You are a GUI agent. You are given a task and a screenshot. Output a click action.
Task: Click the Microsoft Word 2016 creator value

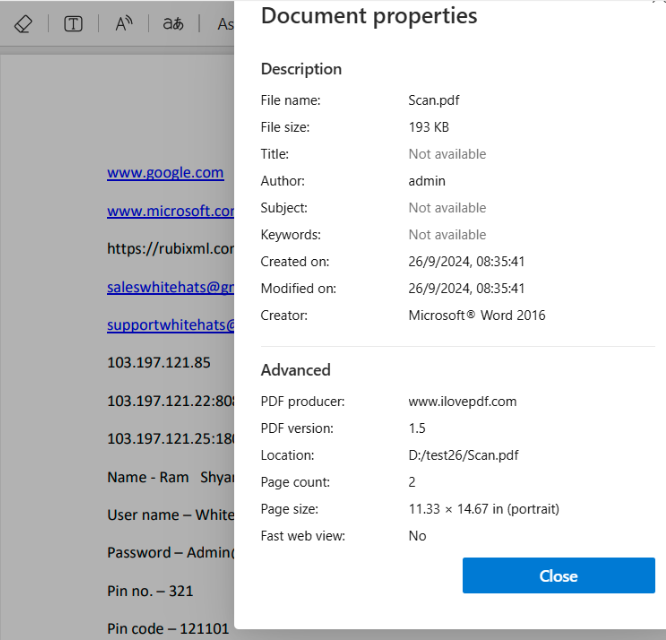477,315
